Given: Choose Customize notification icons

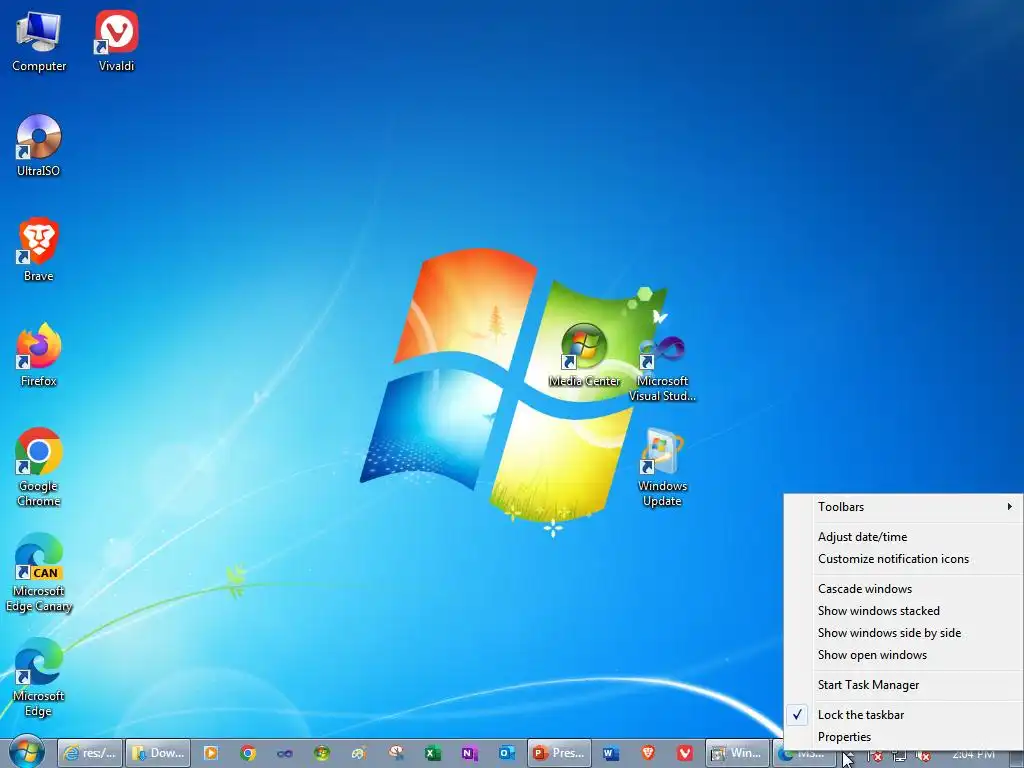Looking at the screenshot, I should click(x=903, y=558).
